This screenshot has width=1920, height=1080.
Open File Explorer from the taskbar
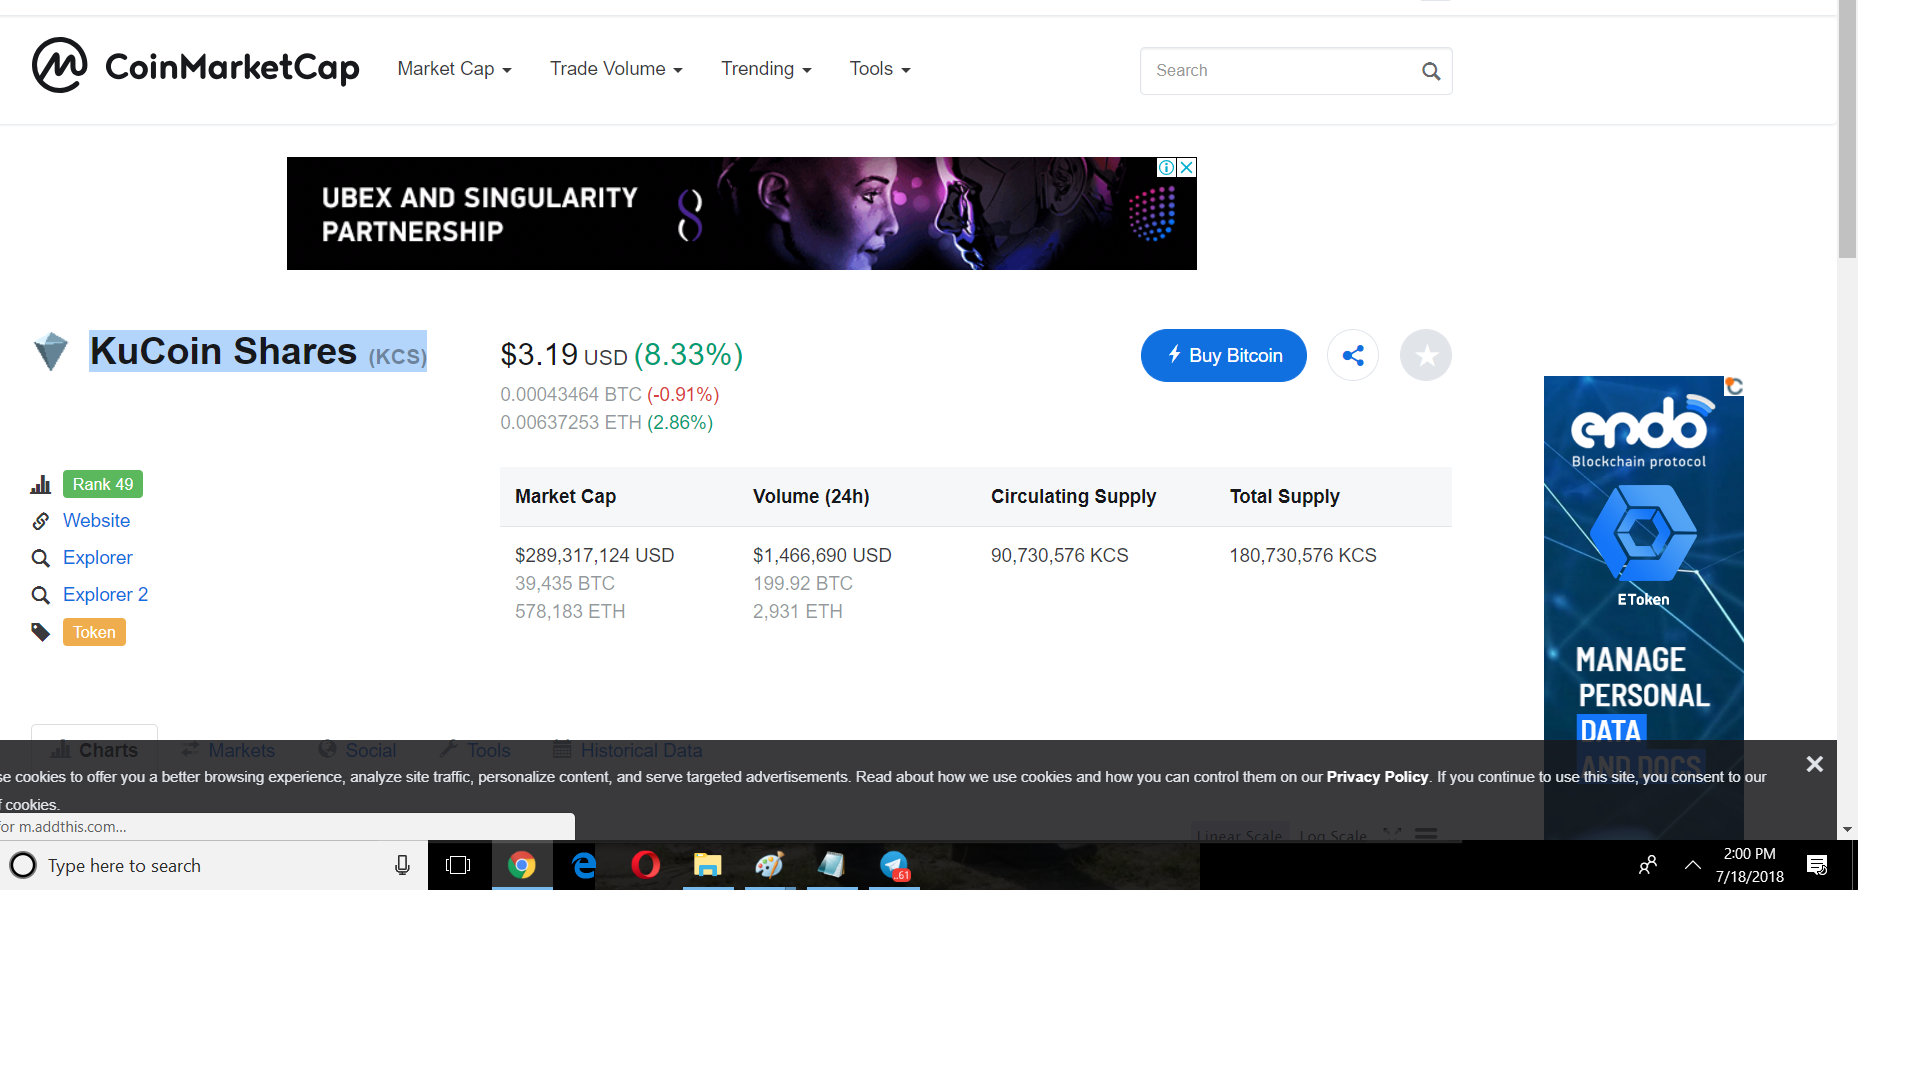708,865
